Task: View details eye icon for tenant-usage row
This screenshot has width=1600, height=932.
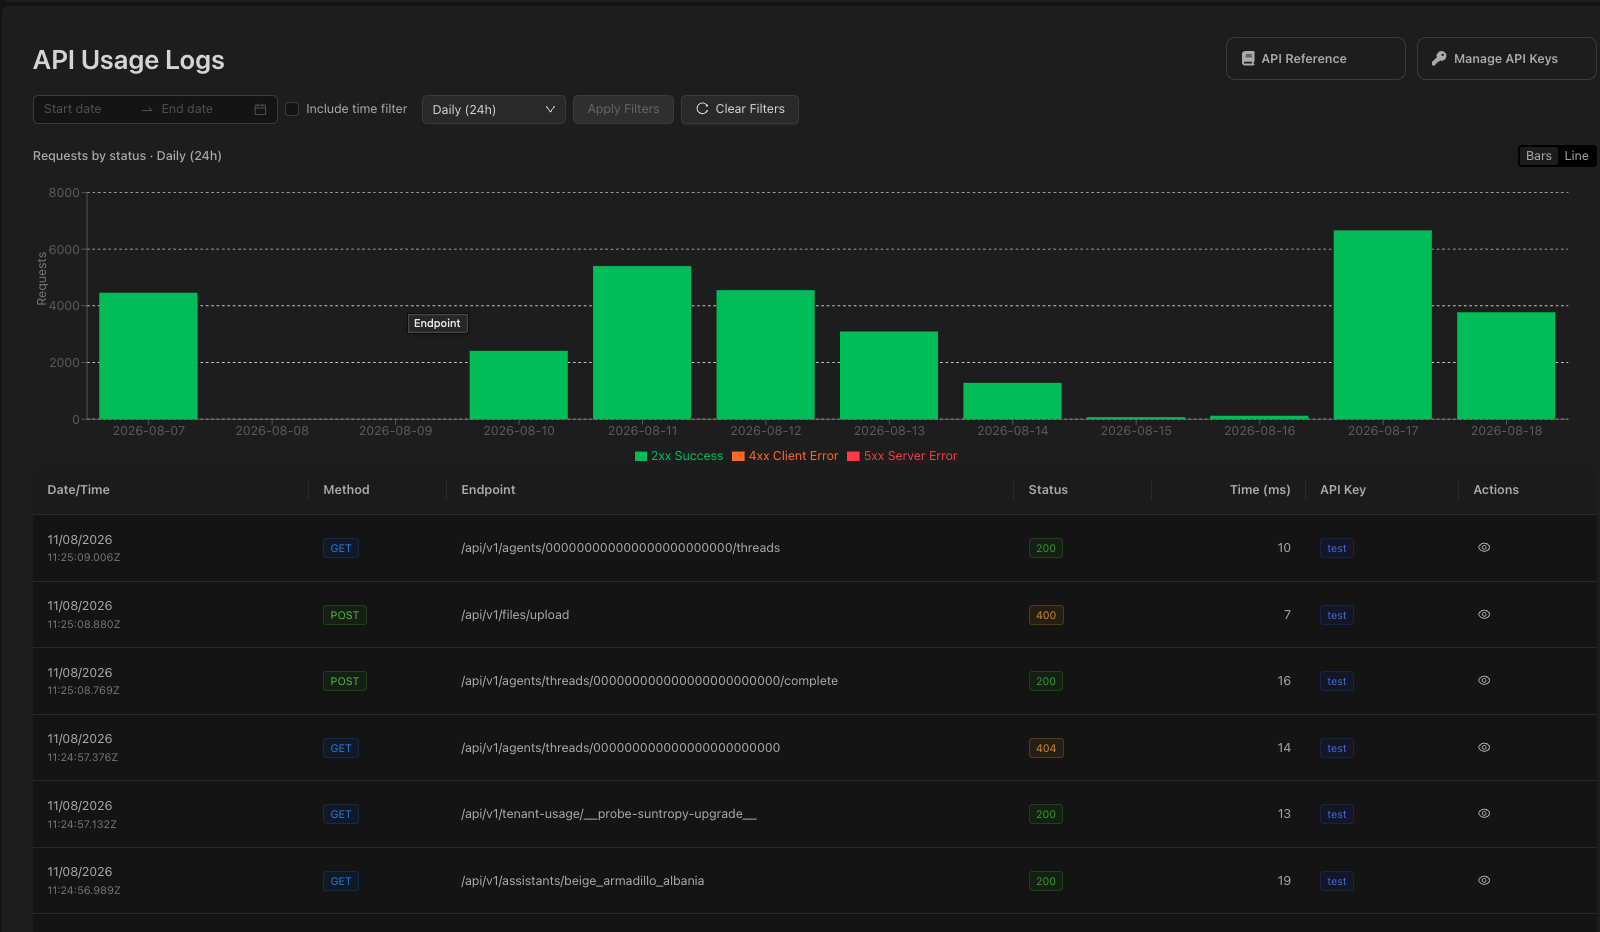Action: [x=1484, y=814]
